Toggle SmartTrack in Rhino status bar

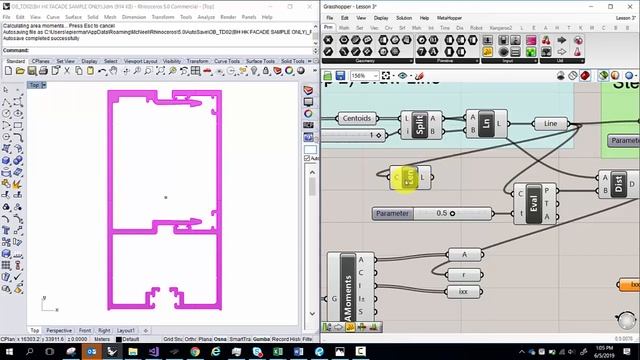coord(240,339)
